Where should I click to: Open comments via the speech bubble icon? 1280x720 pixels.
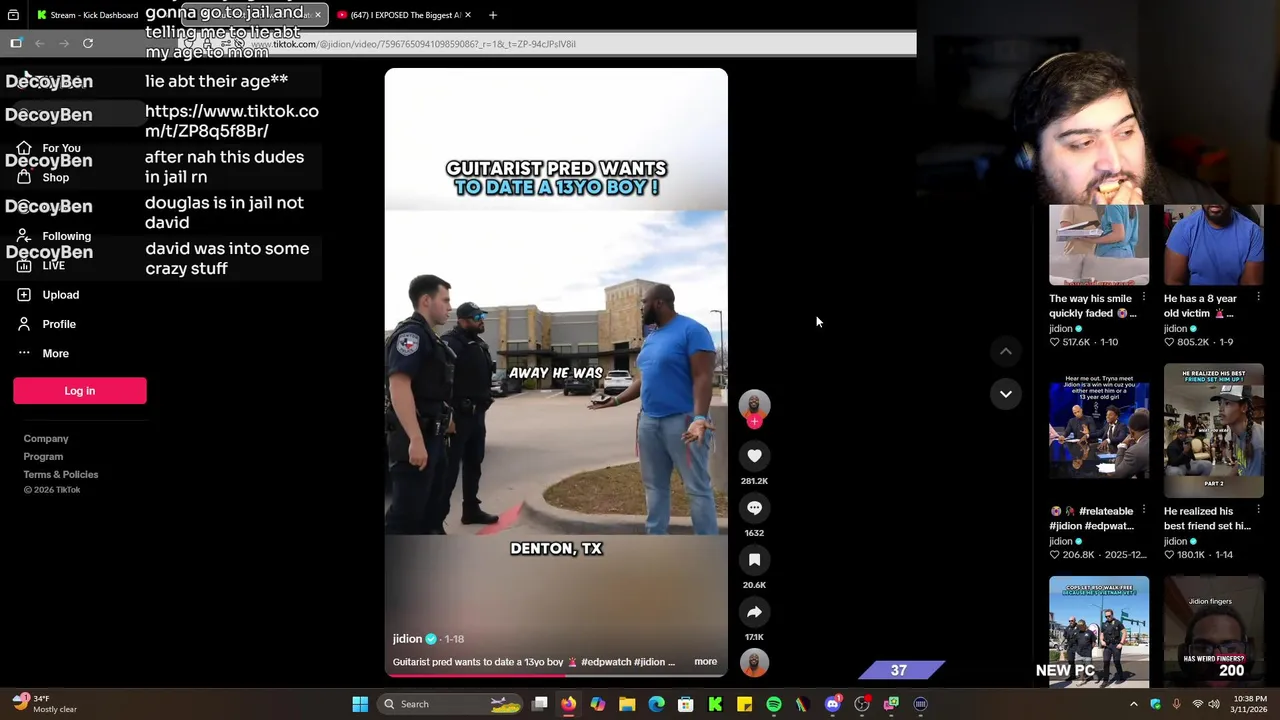(x=754, y=508)
